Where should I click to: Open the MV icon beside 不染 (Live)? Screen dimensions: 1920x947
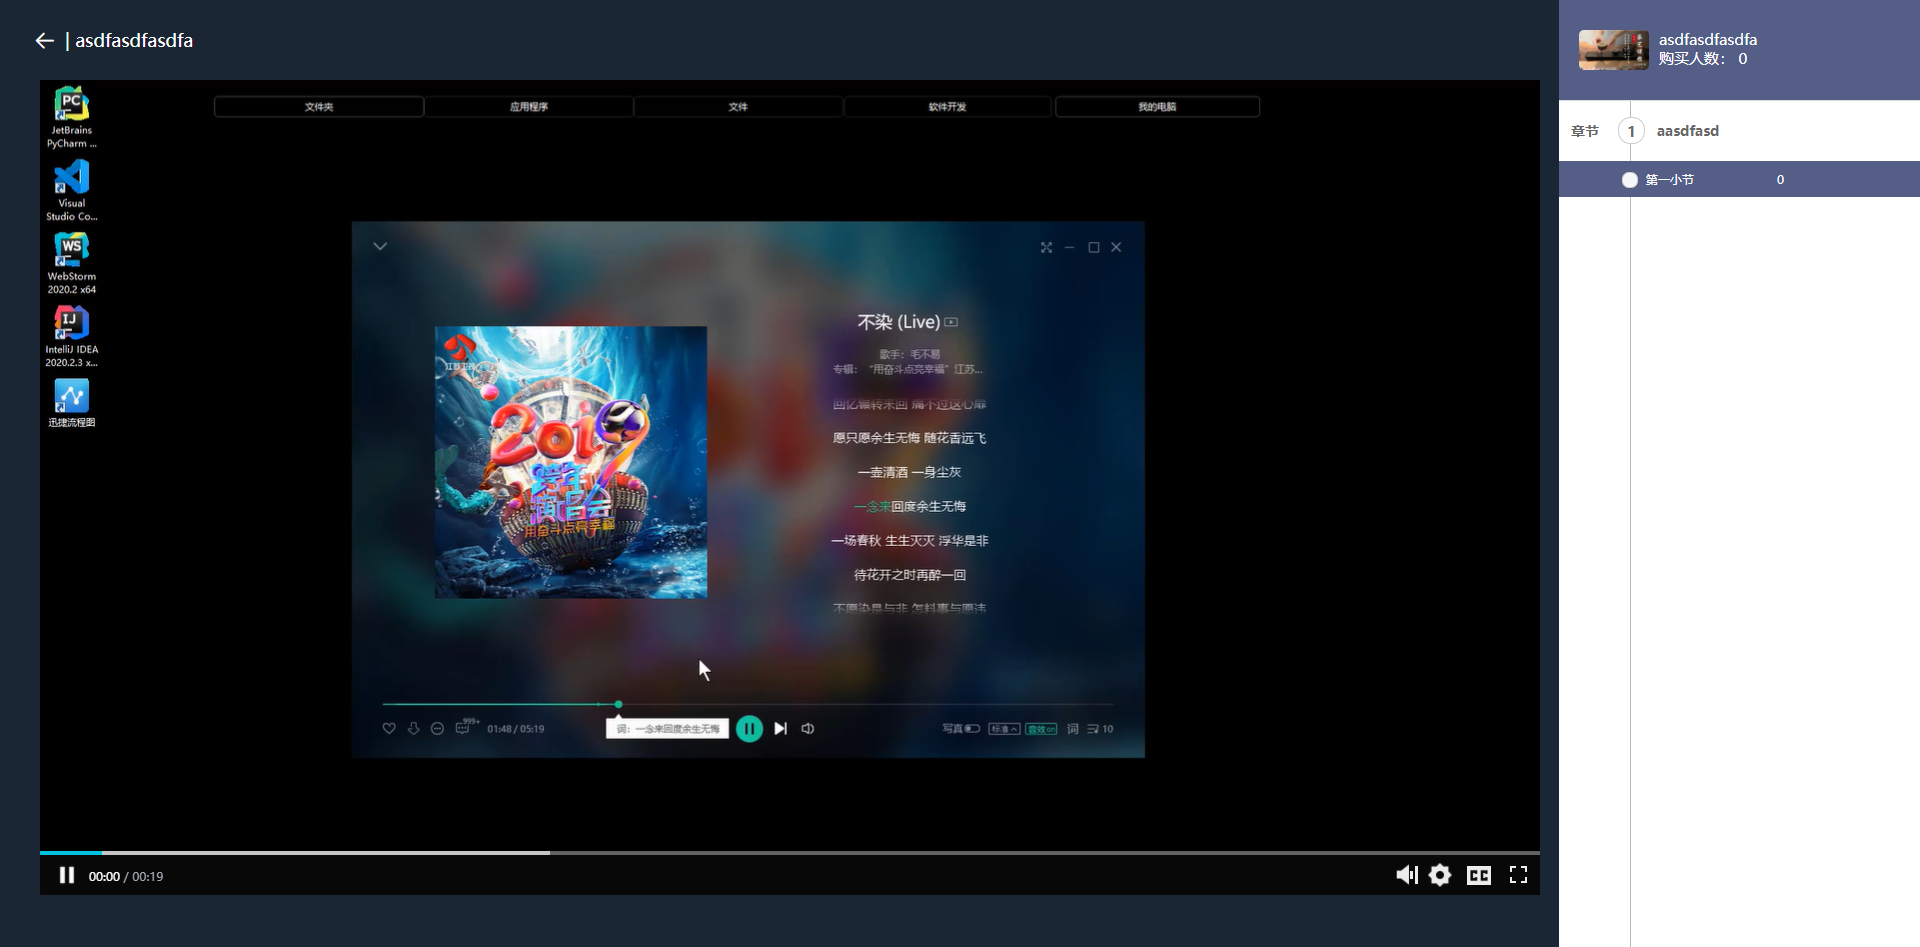point(951,322)
